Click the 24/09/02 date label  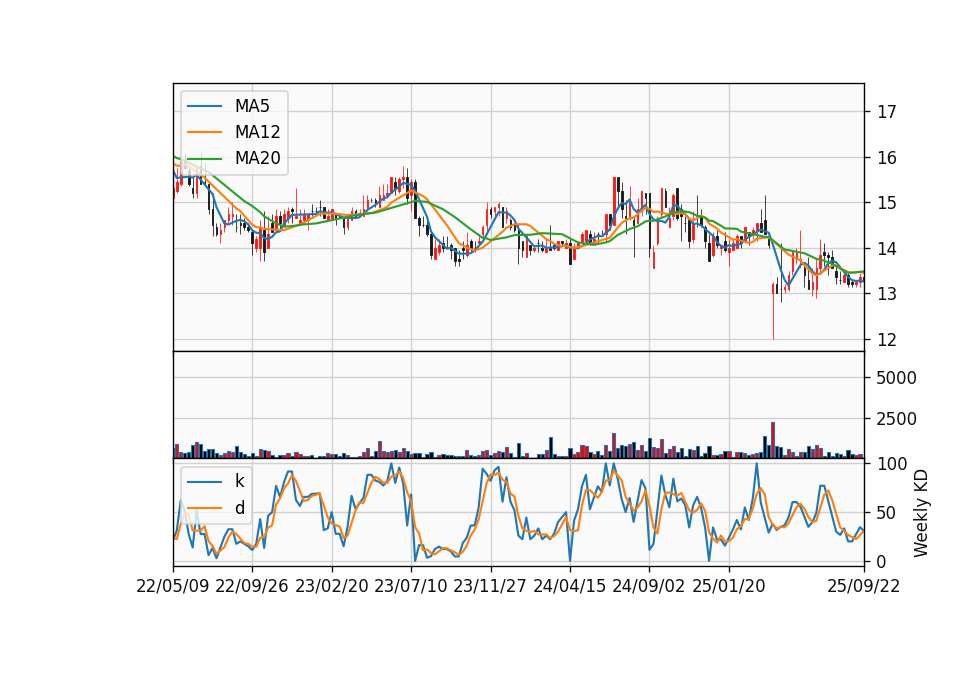[649, 586]
